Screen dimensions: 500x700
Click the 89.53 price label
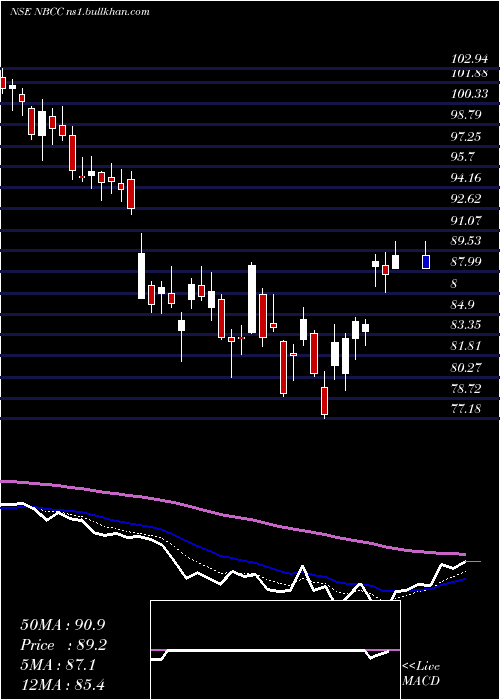[467, 241]
